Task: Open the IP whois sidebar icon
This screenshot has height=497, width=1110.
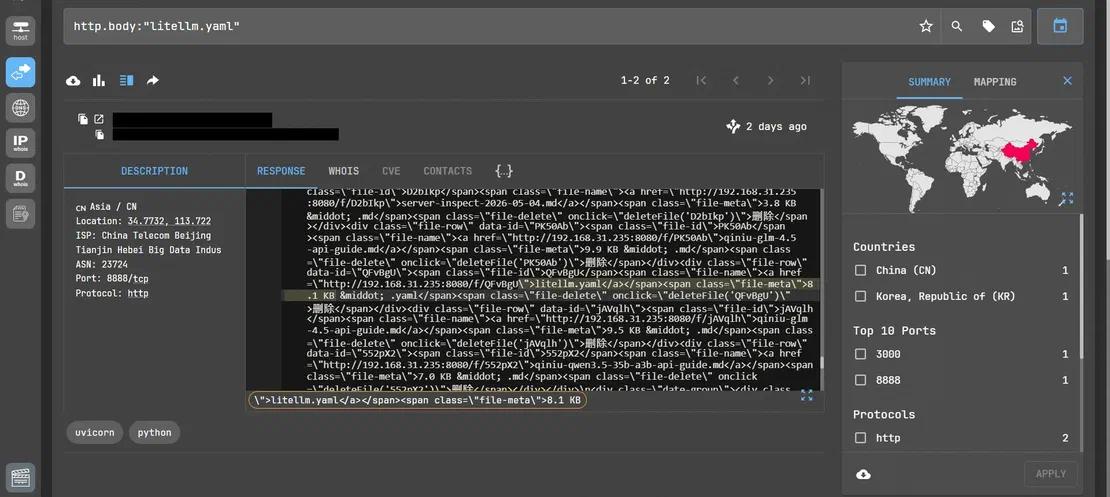Action: point(21,143)
